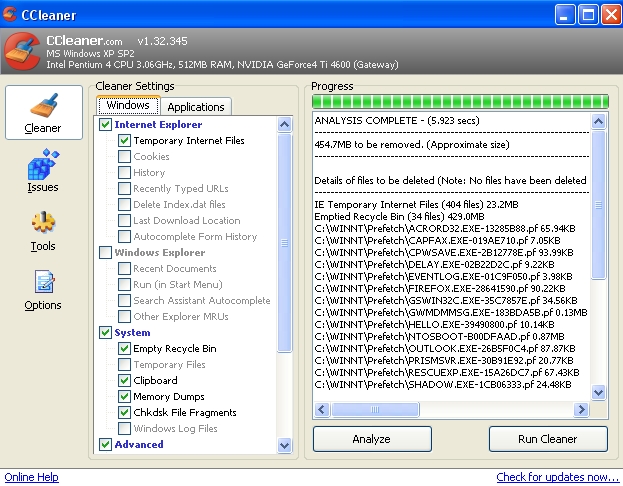Image resolution: width=623 pixels, height=486 pixels.
Task: Uncheck Temporary Internet Files
Action: [124, 141]
